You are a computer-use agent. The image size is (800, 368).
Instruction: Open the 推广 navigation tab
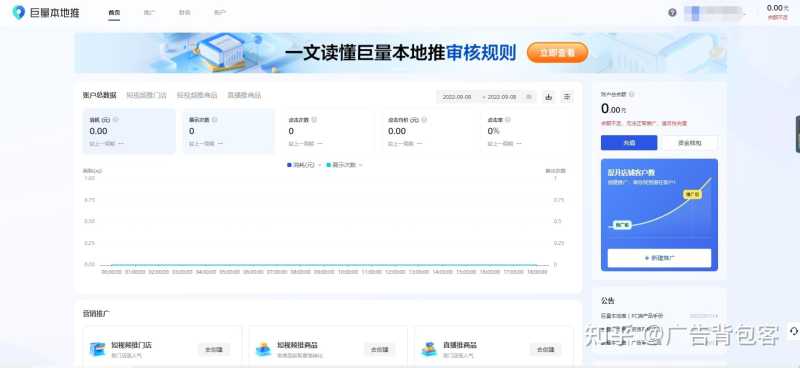tap(149, 13)
